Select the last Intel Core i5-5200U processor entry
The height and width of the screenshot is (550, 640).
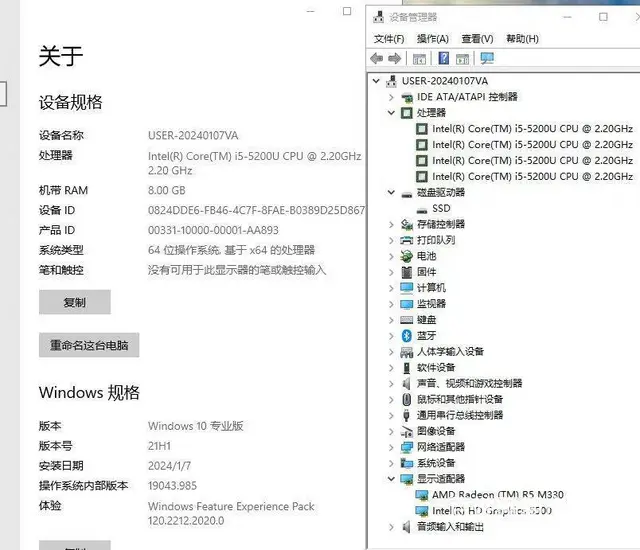532,177
